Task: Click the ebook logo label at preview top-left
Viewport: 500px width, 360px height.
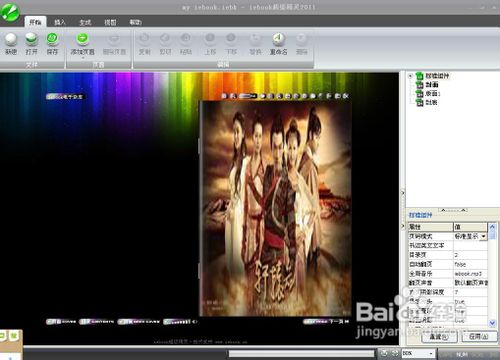Action: tap(66, 97)
